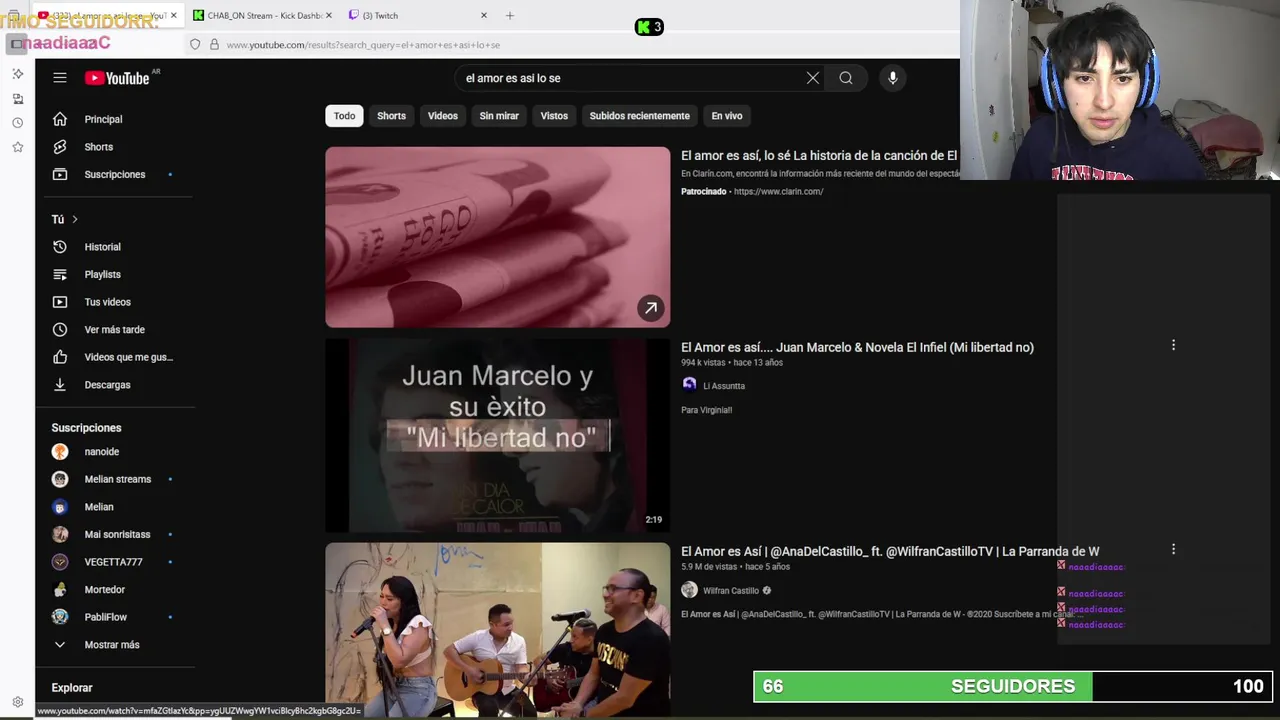
Task: Open VEGETTA777 subscription channel
Action: tap(115, 562)
